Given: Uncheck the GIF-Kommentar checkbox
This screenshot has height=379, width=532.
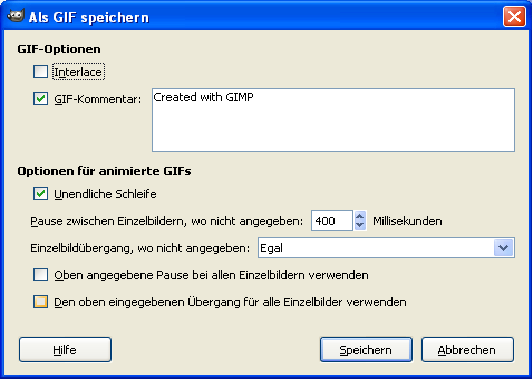Looking at the screenshot, I should [x=40, y=99].
